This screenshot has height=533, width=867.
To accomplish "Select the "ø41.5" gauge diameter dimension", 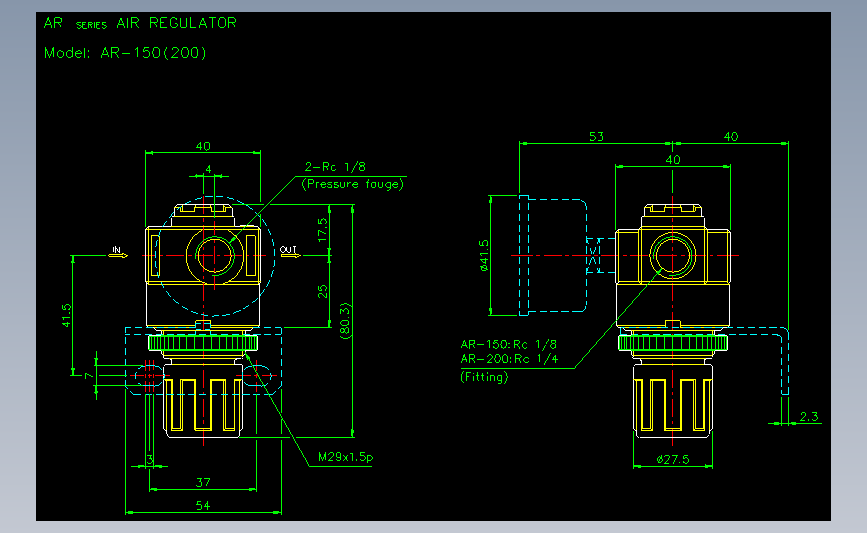I will click(484, 255).
